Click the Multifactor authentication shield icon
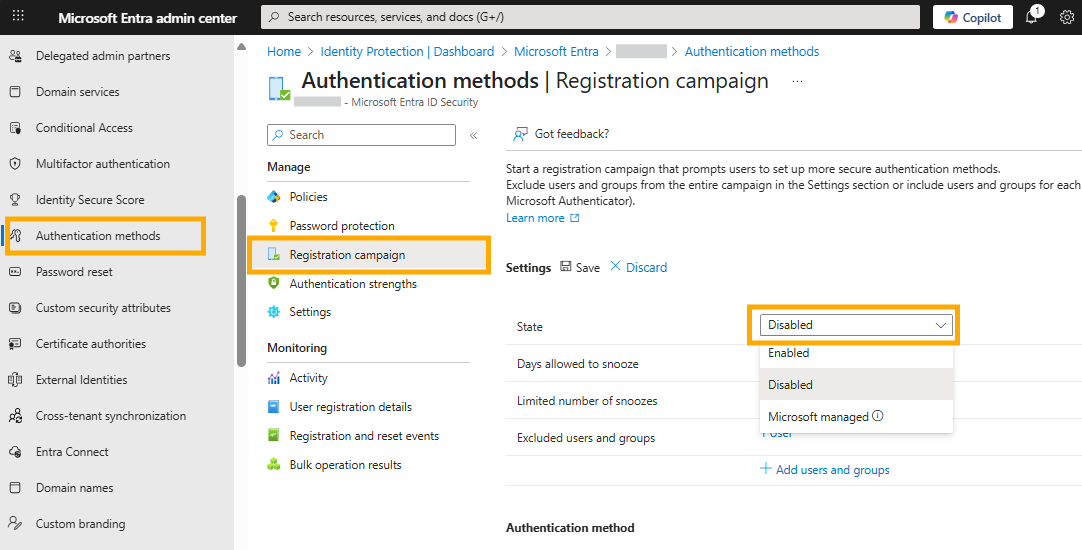The image size is (1082, 550). click(x=15, y=164)
